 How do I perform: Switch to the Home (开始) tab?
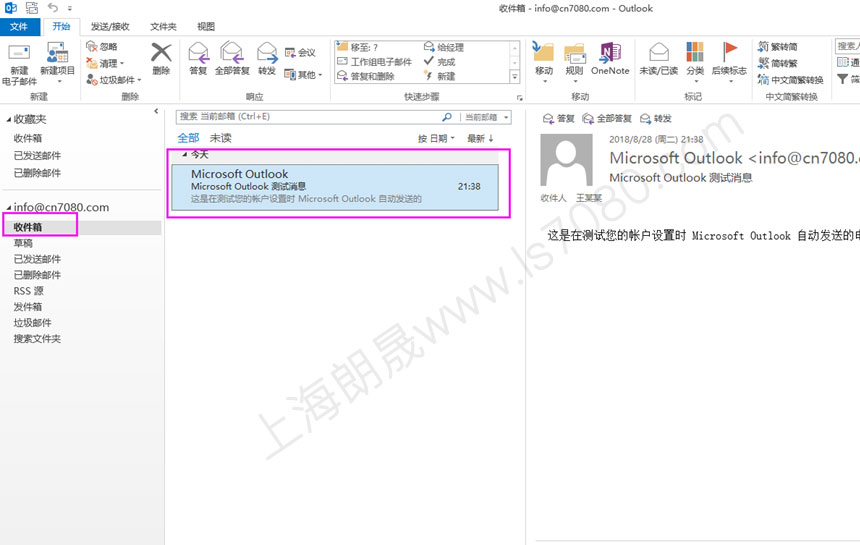pyautogui.click(x=61, y=26)
